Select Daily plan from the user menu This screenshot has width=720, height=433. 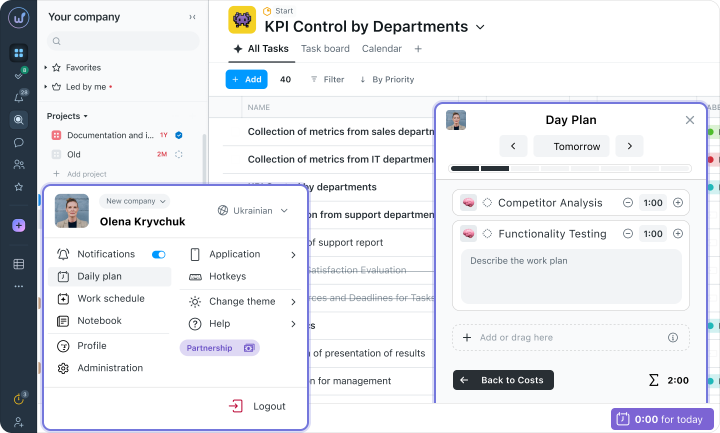99,276
